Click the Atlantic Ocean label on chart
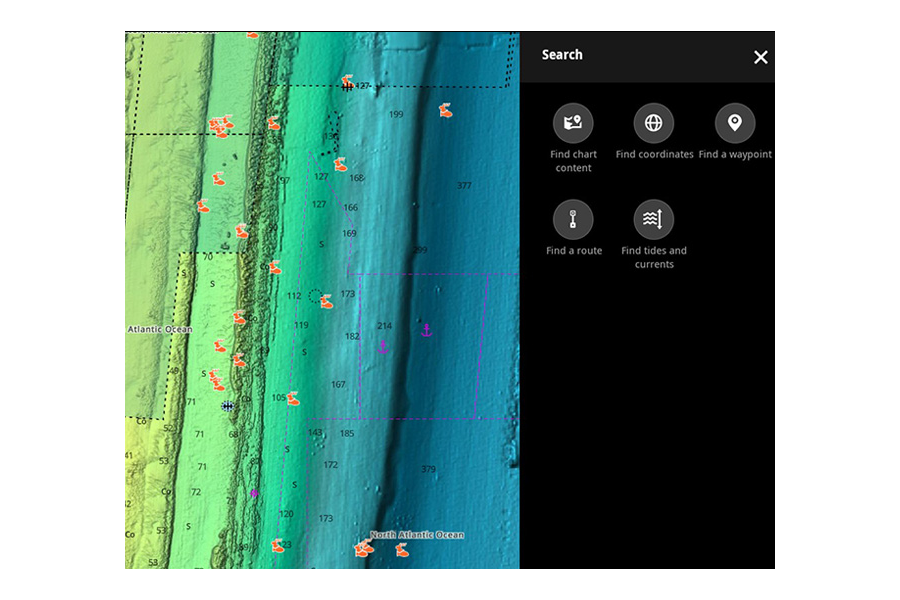 (x=160, y=329)
